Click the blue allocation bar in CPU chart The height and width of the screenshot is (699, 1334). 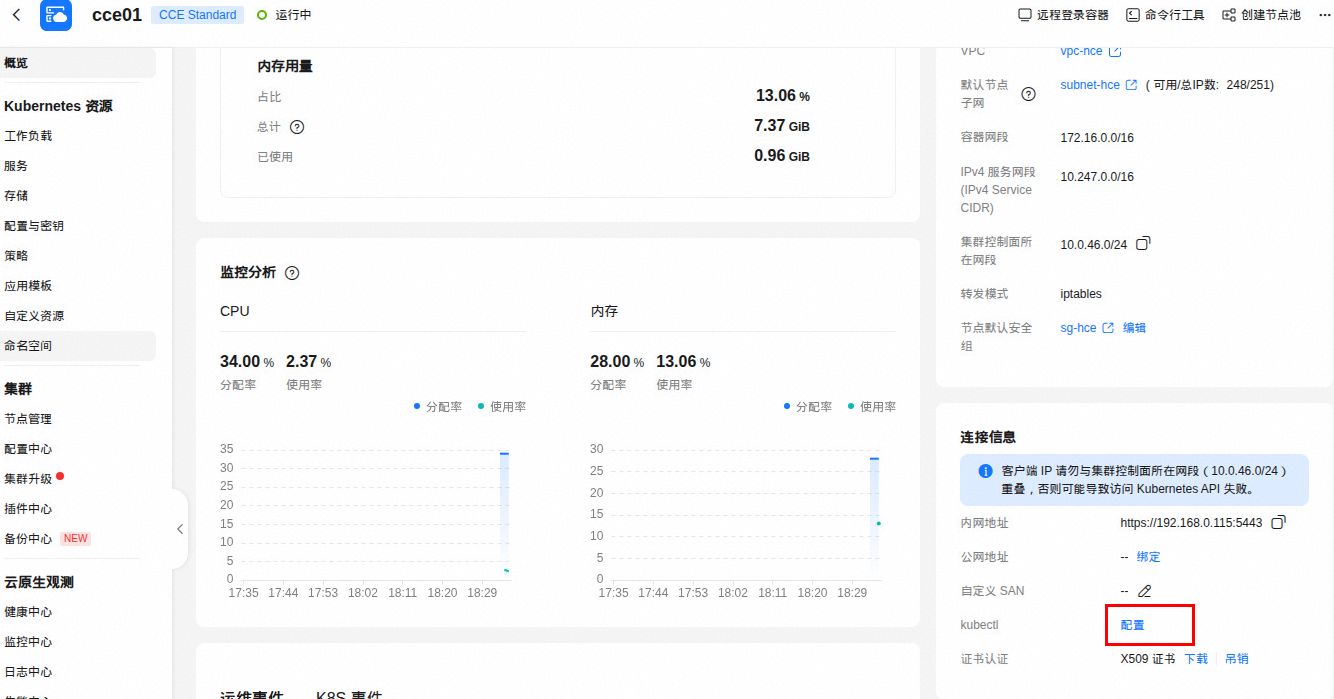(504, 515)
